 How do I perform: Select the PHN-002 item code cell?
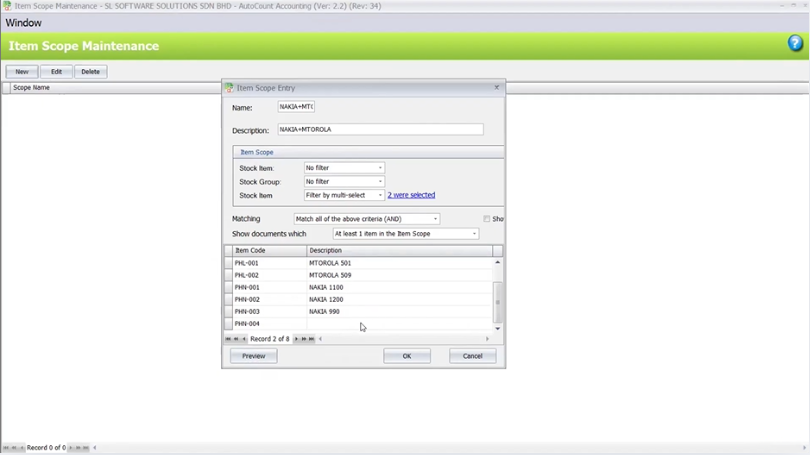point(270,300)
